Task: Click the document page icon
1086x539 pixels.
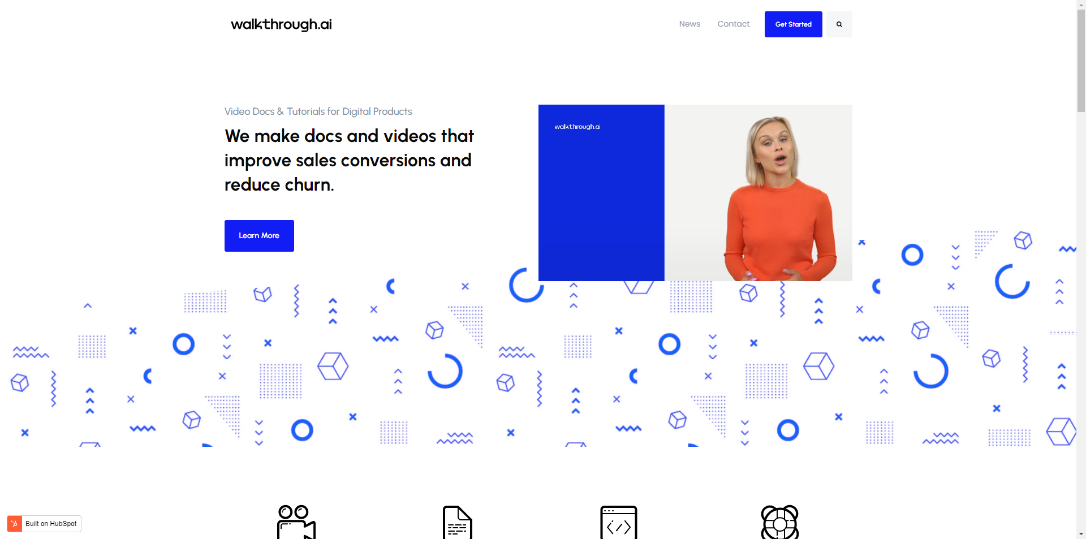Action: [x=457, y=522]
